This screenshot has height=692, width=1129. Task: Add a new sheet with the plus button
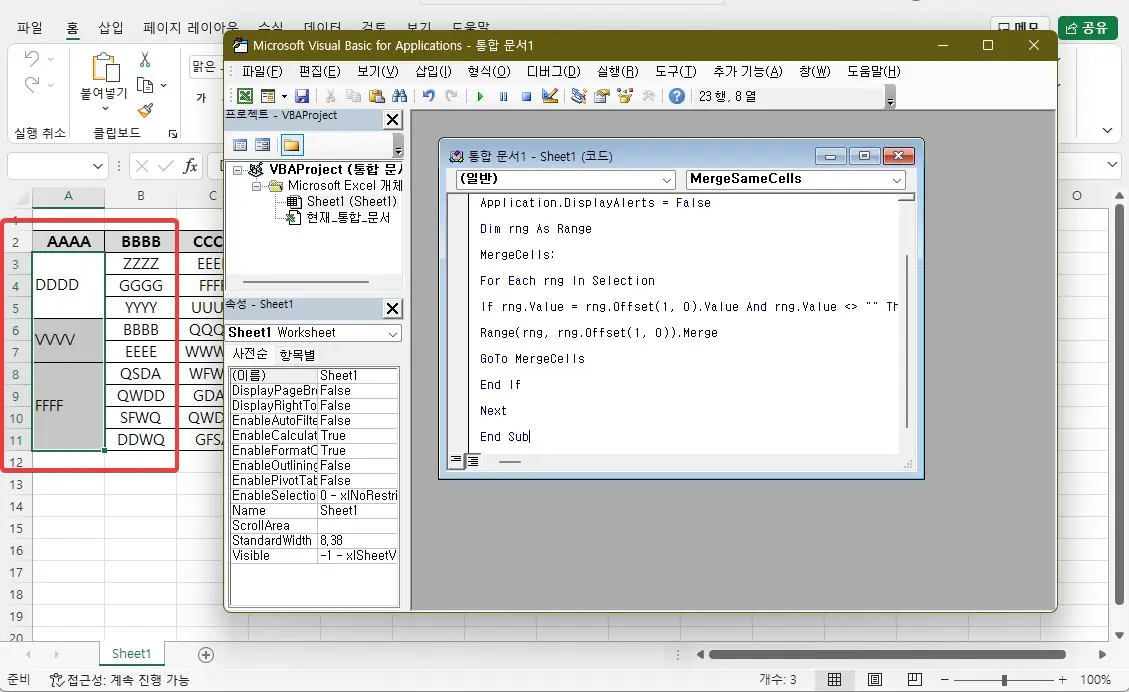pos(206,655)
